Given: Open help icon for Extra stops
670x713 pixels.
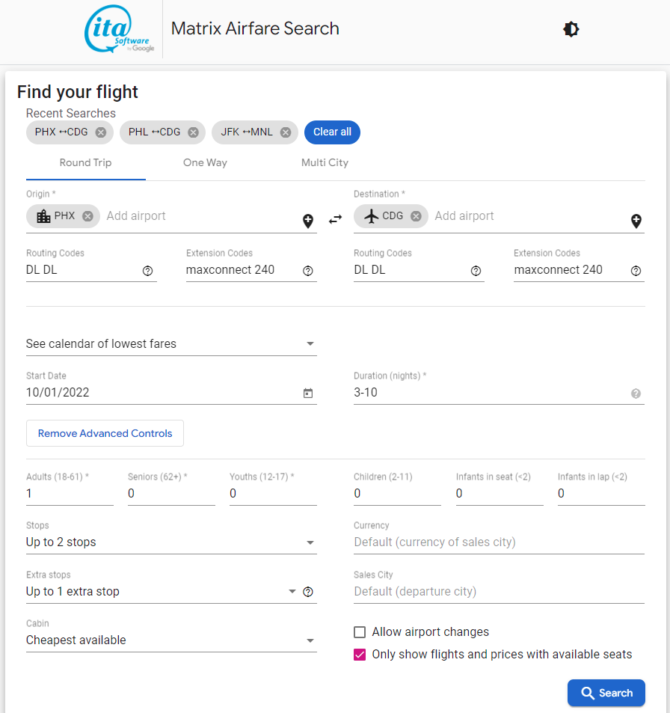Looking at the screenshot, I should [308, 592].
